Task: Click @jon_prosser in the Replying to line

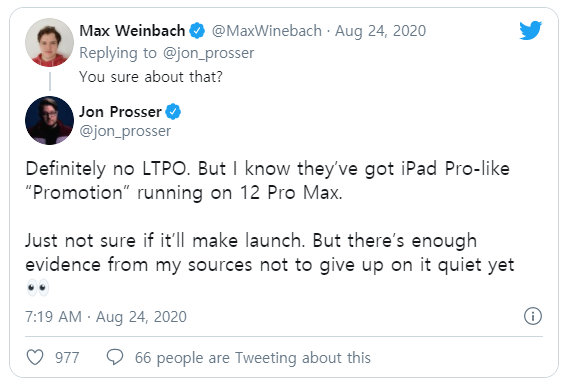Action: click(x=209, y=53)
